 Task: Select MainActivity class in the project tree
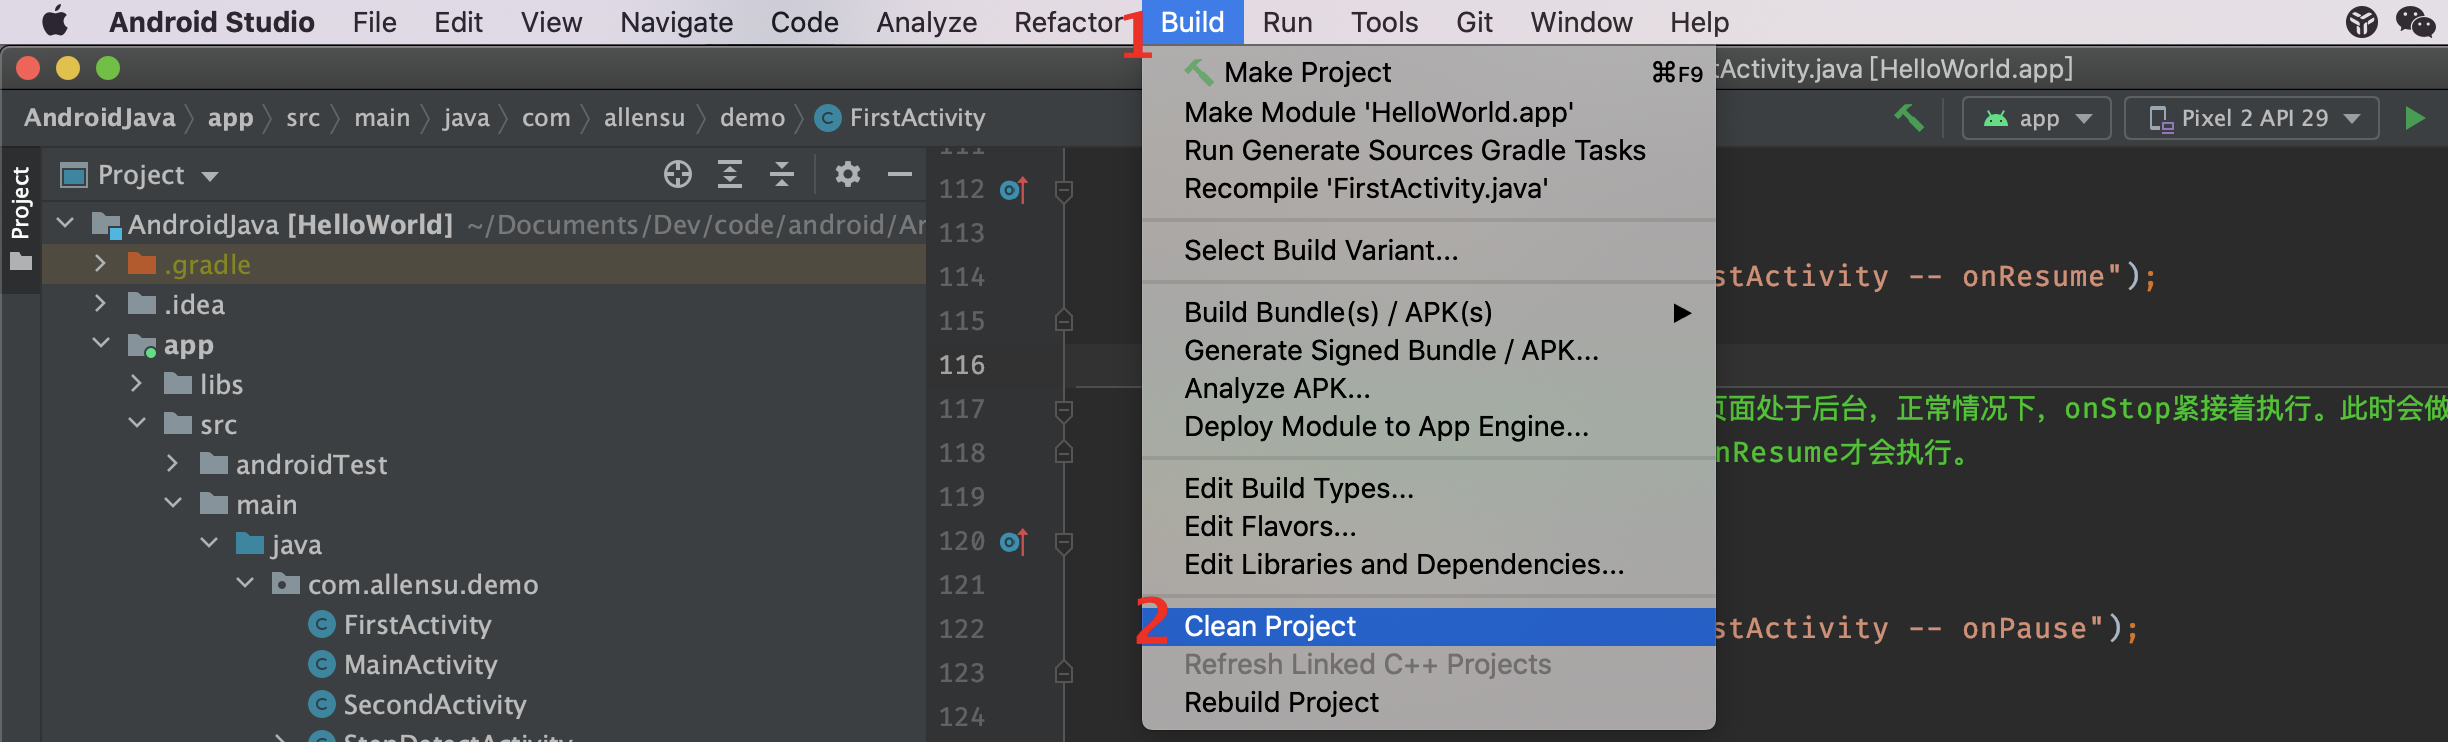(420, 664)
